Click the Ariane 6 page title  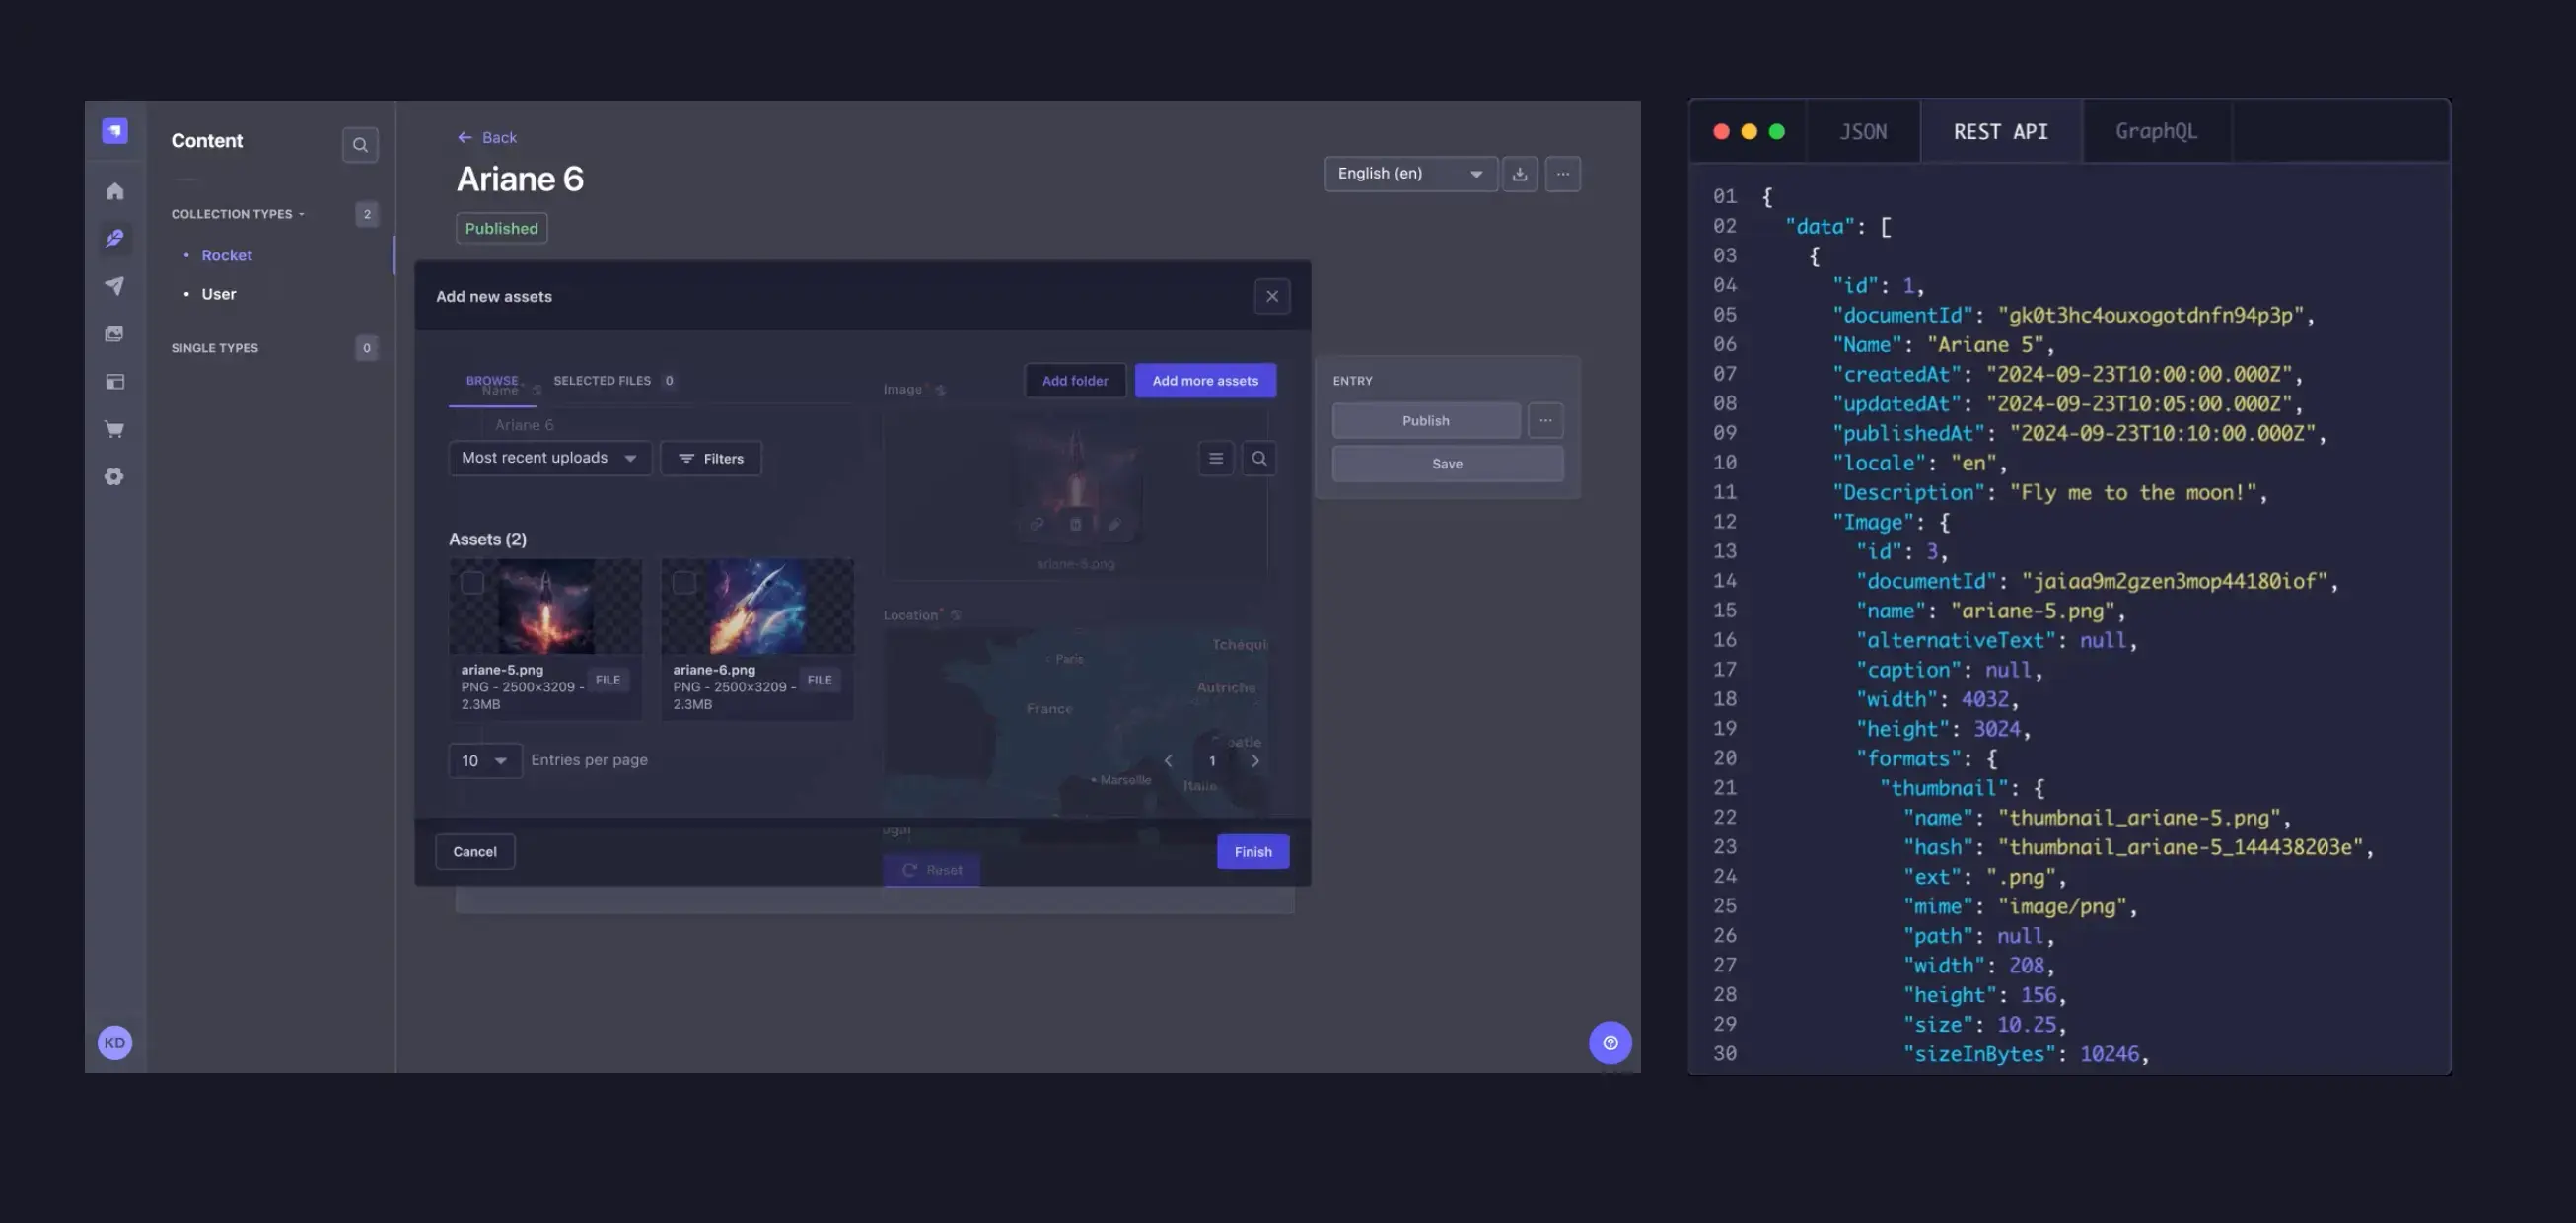point(520,179)
